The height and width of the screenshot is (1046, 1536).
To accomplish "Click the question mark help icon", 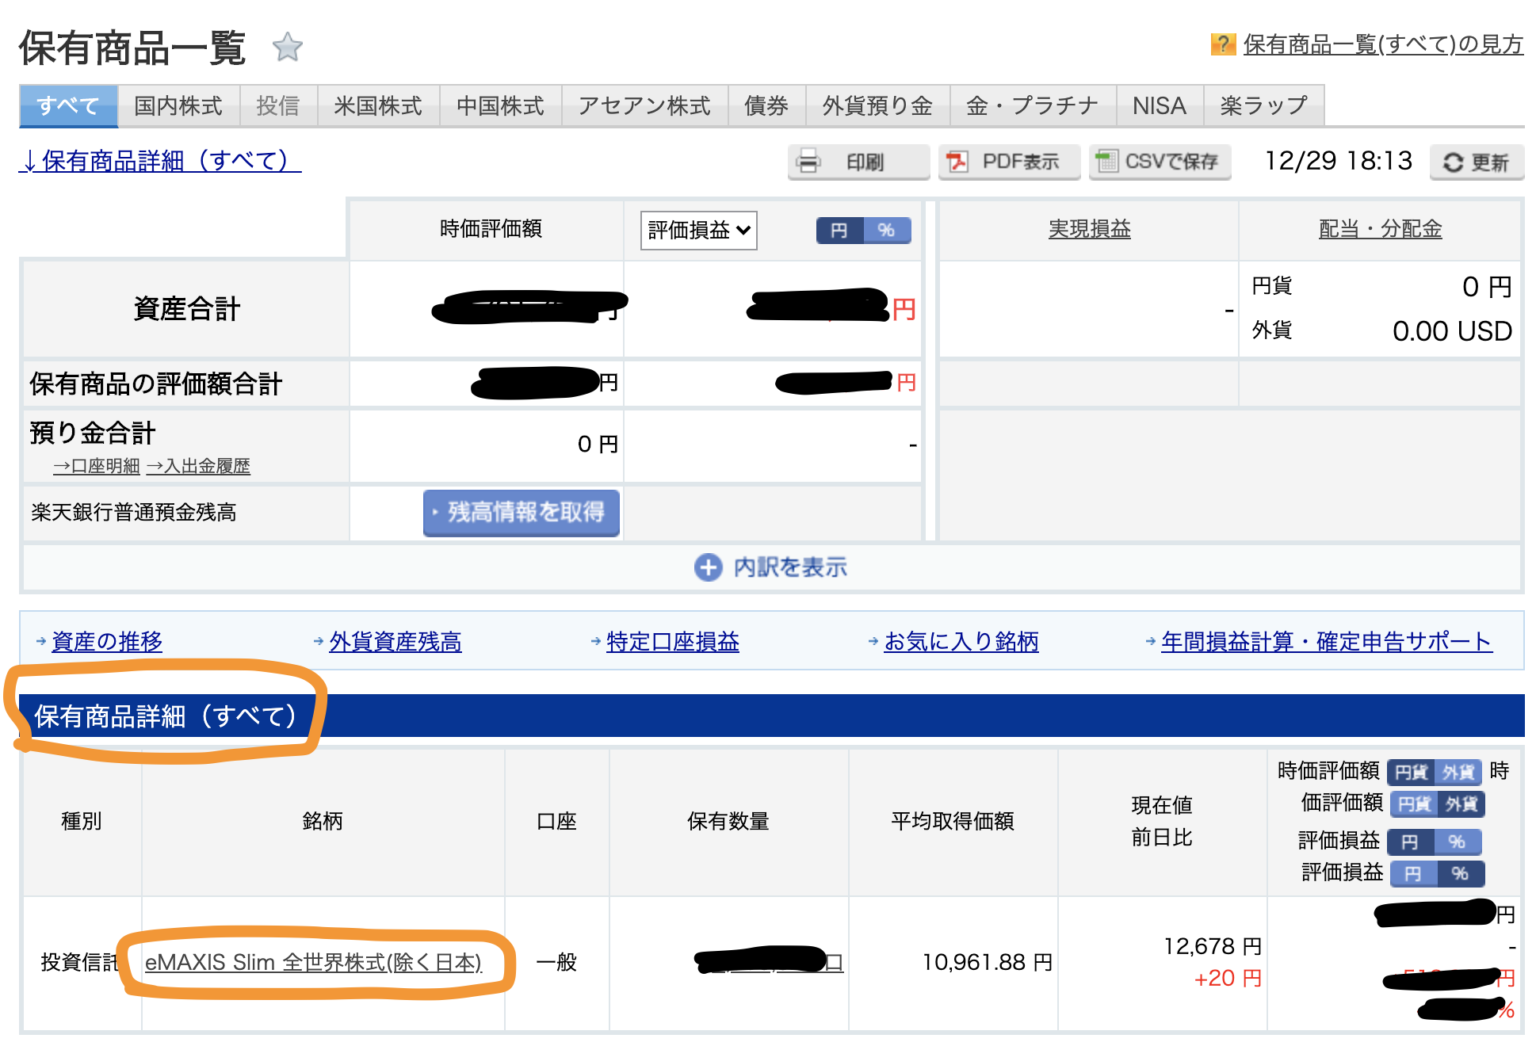I will 1222,44.
